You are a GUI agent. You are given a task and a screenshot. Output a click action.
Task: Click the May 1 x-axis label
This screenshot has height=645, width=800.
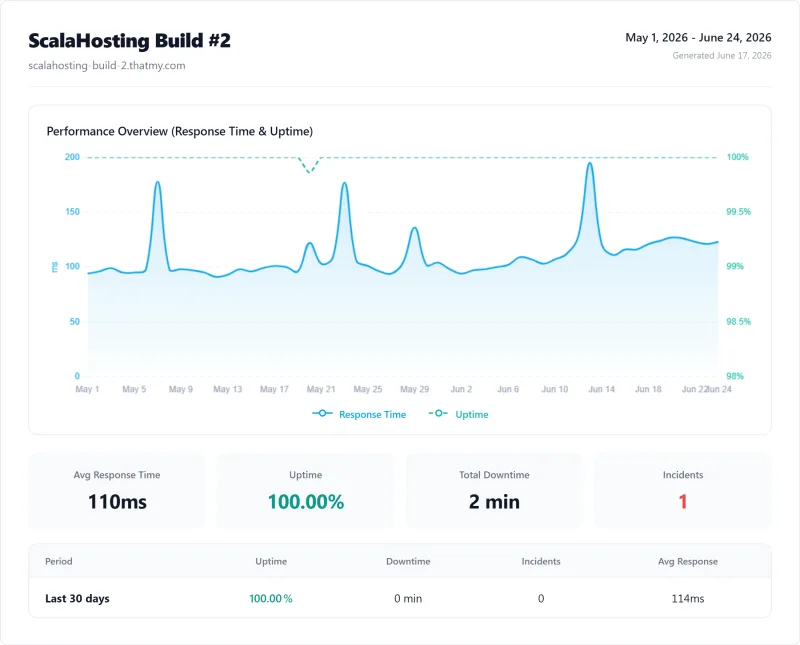point(87,389)
